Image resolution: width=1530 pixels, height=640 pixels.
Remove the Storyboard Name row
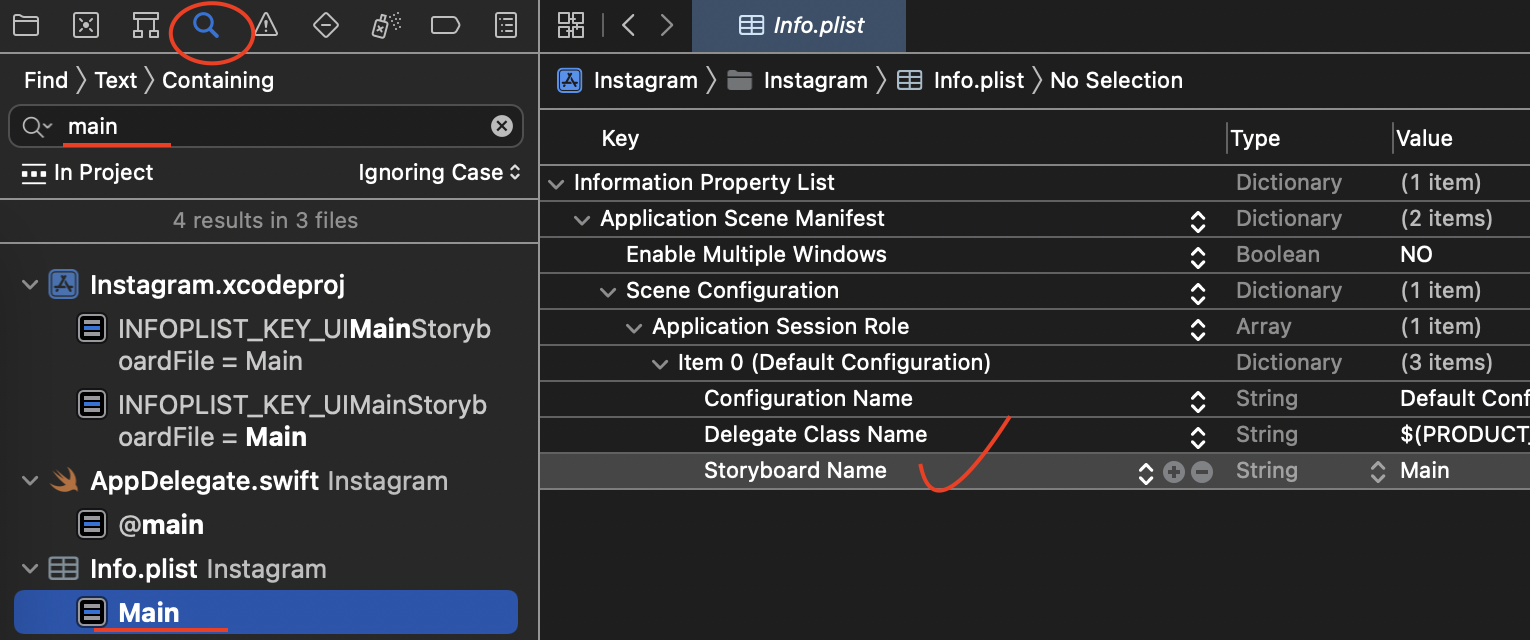[1202, 472]
